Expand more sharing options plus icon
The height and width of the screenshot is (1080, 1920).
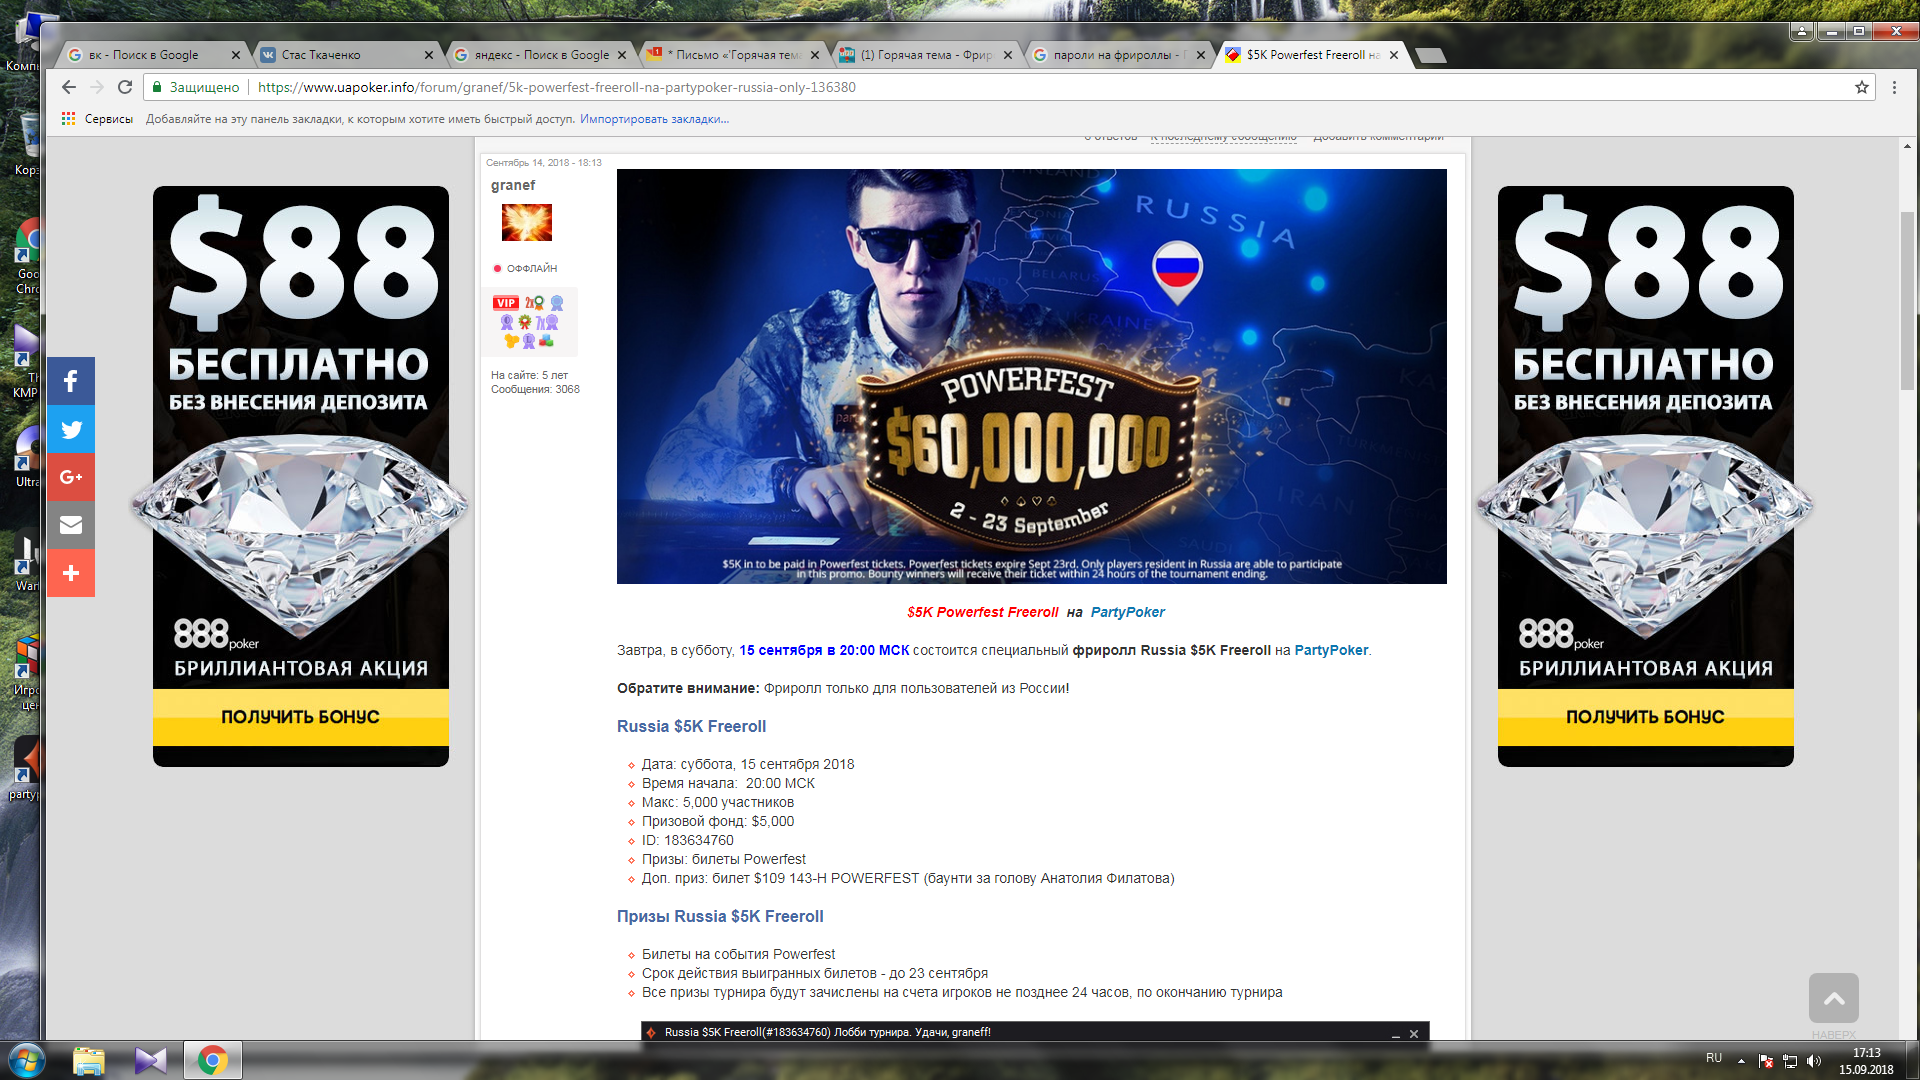(x=71, y=573)
